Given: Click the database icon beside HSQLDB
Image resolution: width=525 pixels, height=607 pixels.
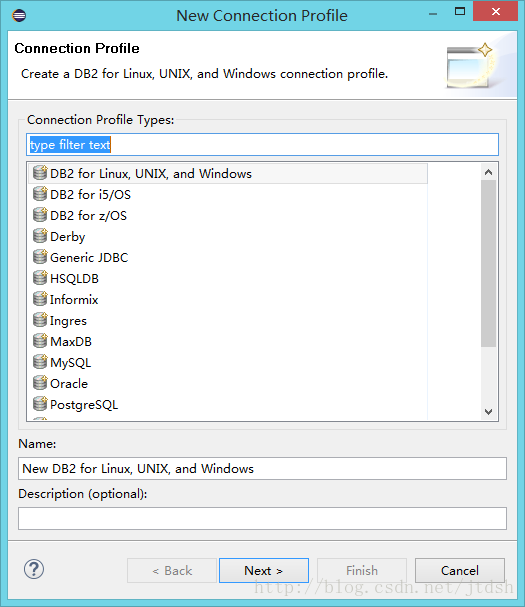Looking at the screenshot, I should 40,278.
